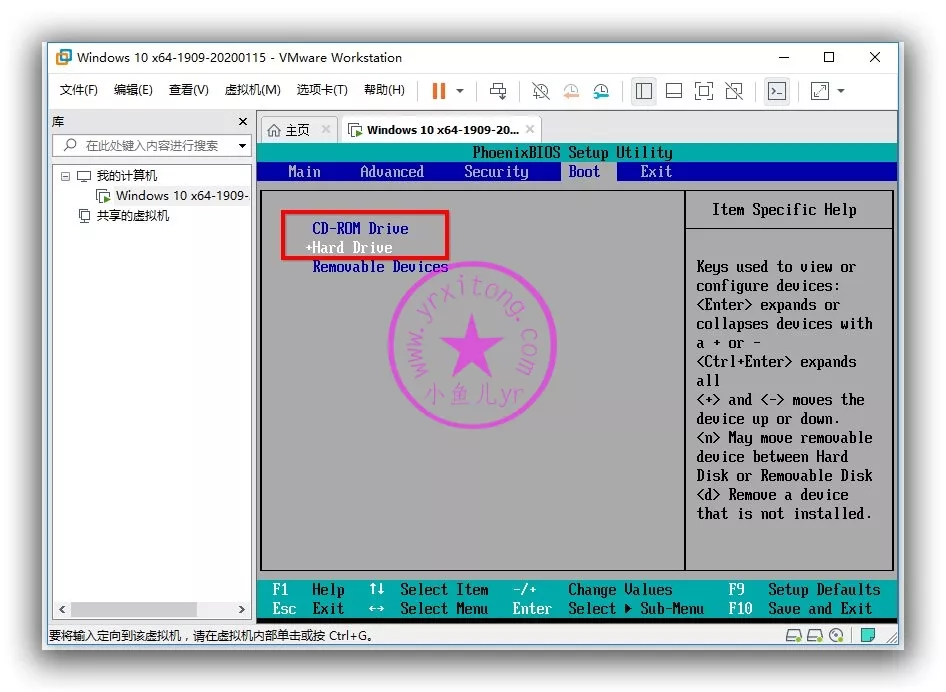Enter full screen mode icon
This screenshot has width=946, height=692.
pyautogui.click(x=704, y=91)
